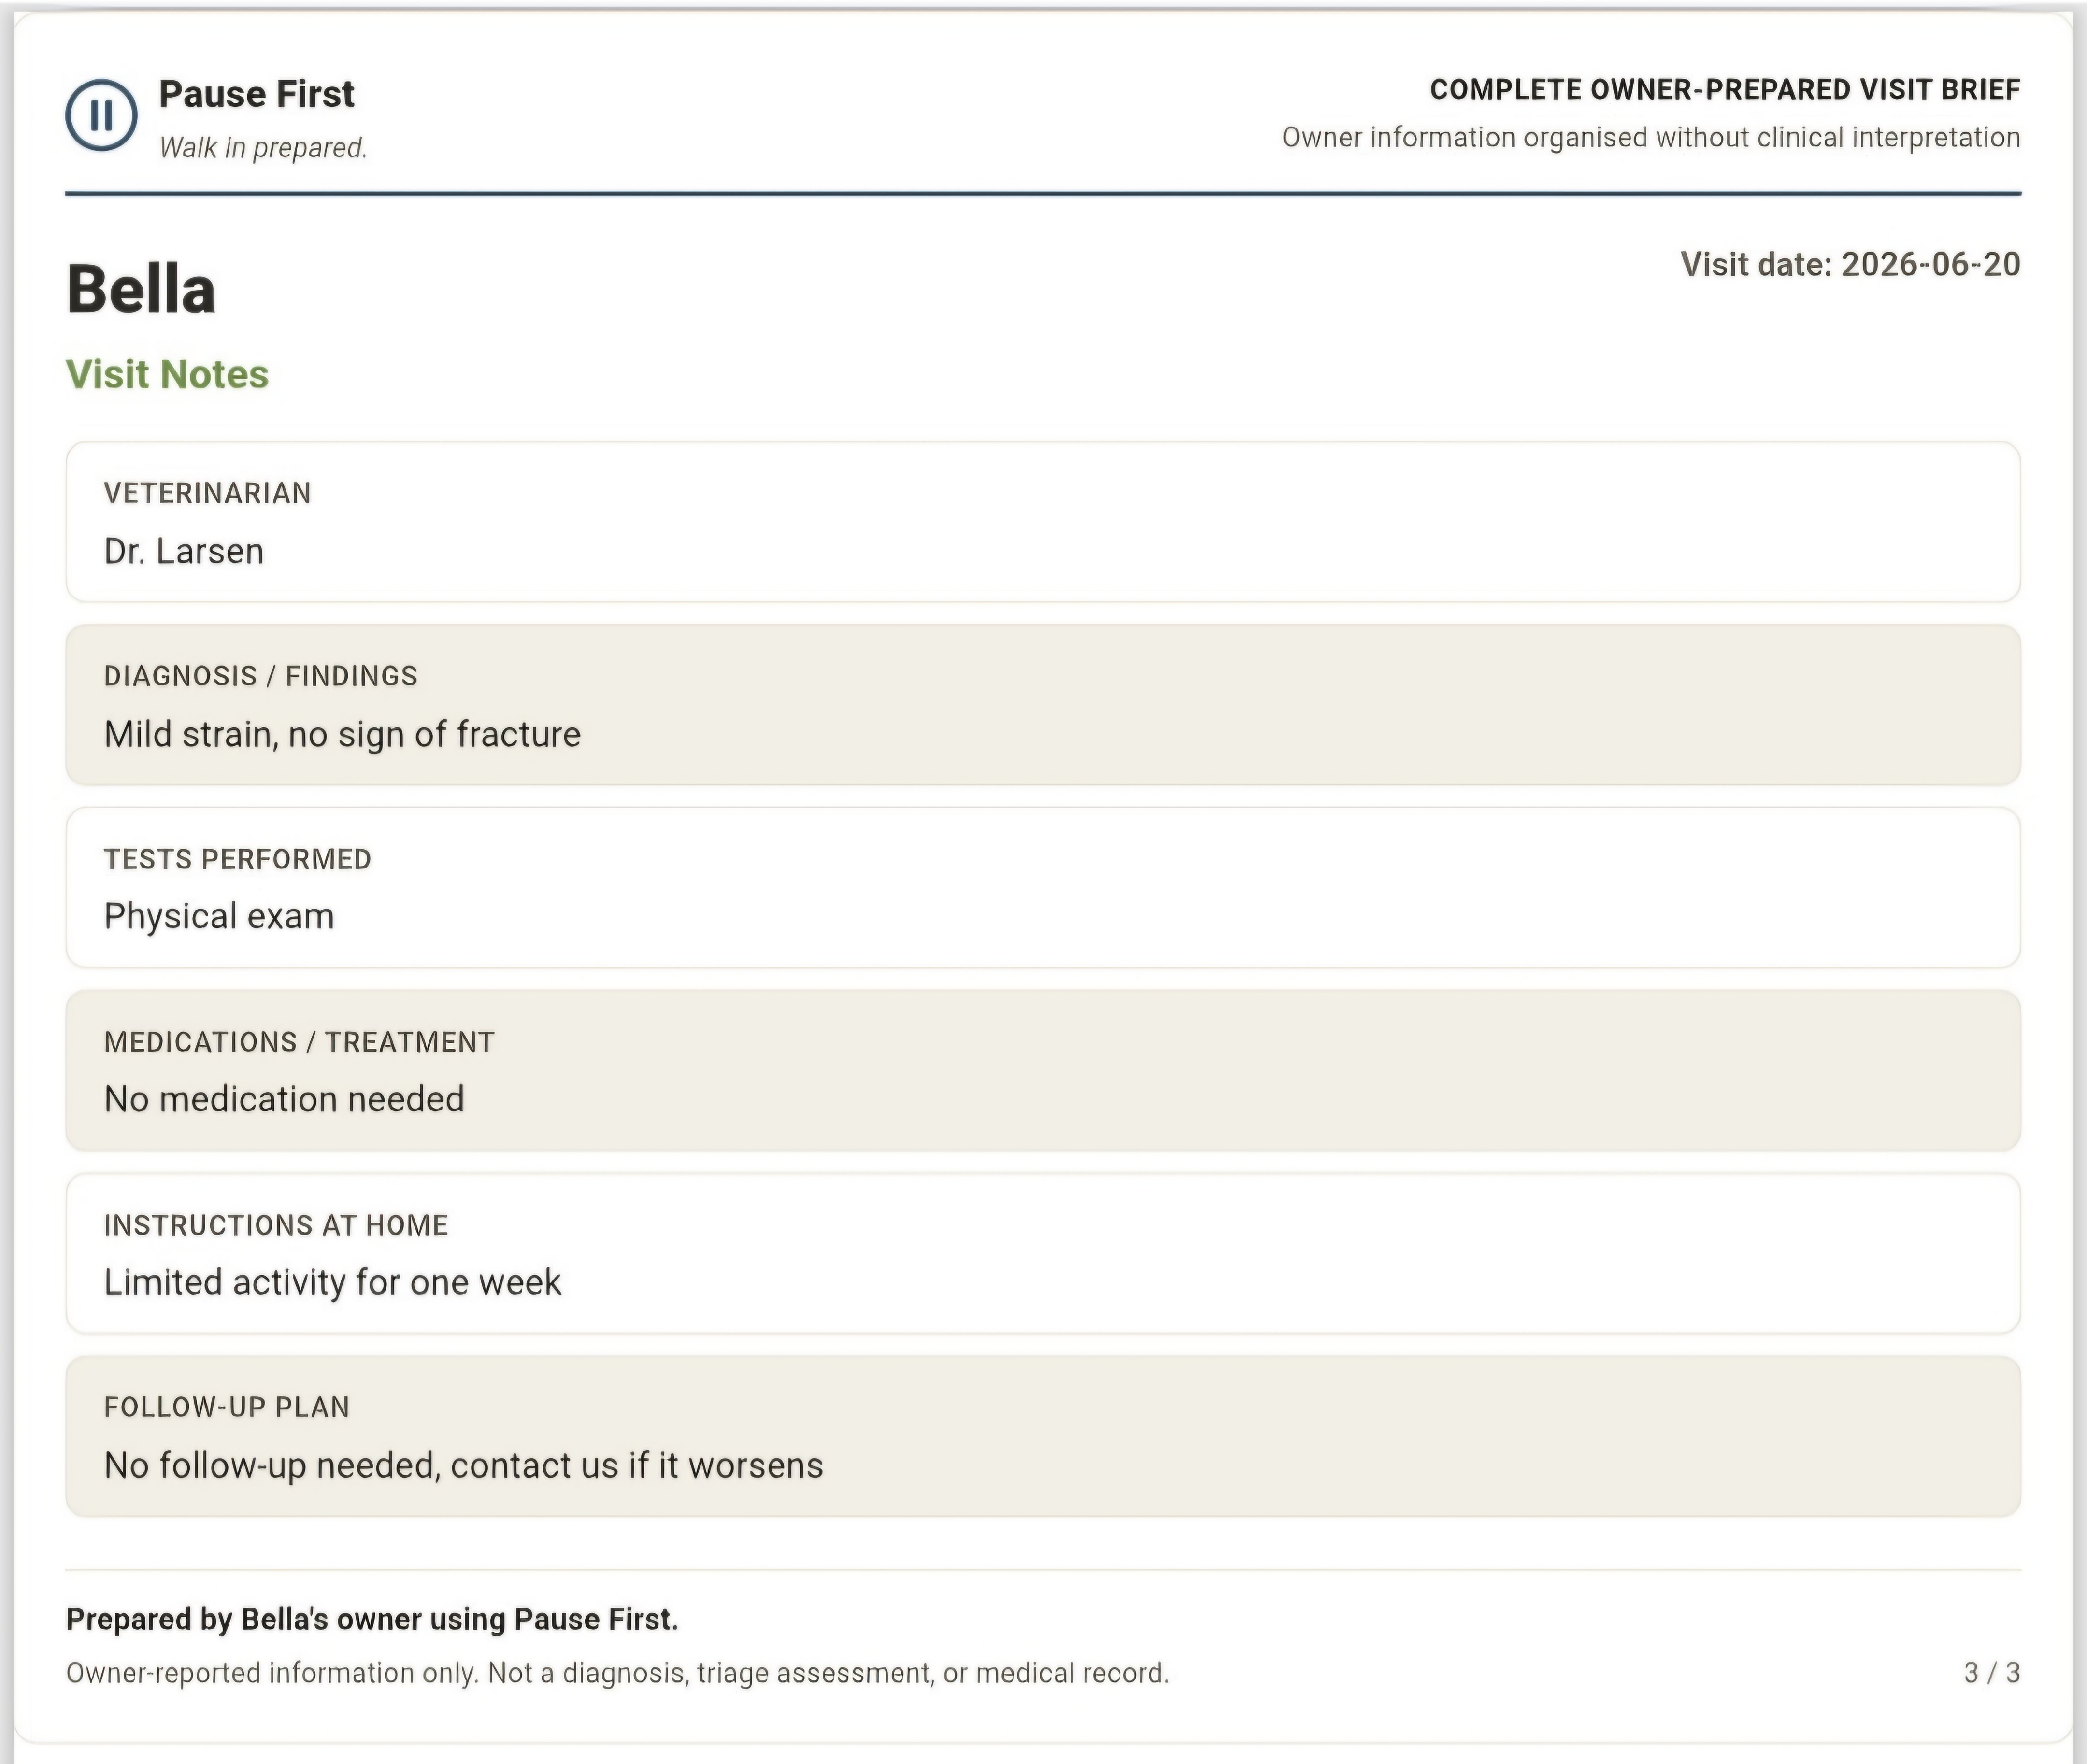This screenshot has height=1764, width=2087.
Task: Click the Follow-Up Plan card
Action: [1043, 1437]
